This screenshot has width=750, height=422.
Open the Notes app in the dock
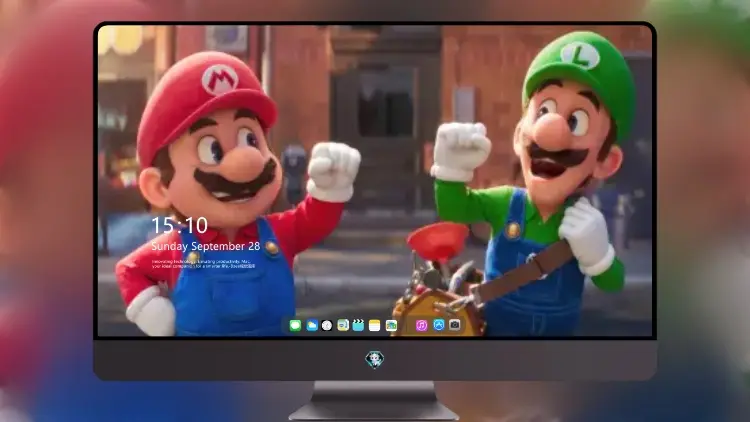coord(375,326)
